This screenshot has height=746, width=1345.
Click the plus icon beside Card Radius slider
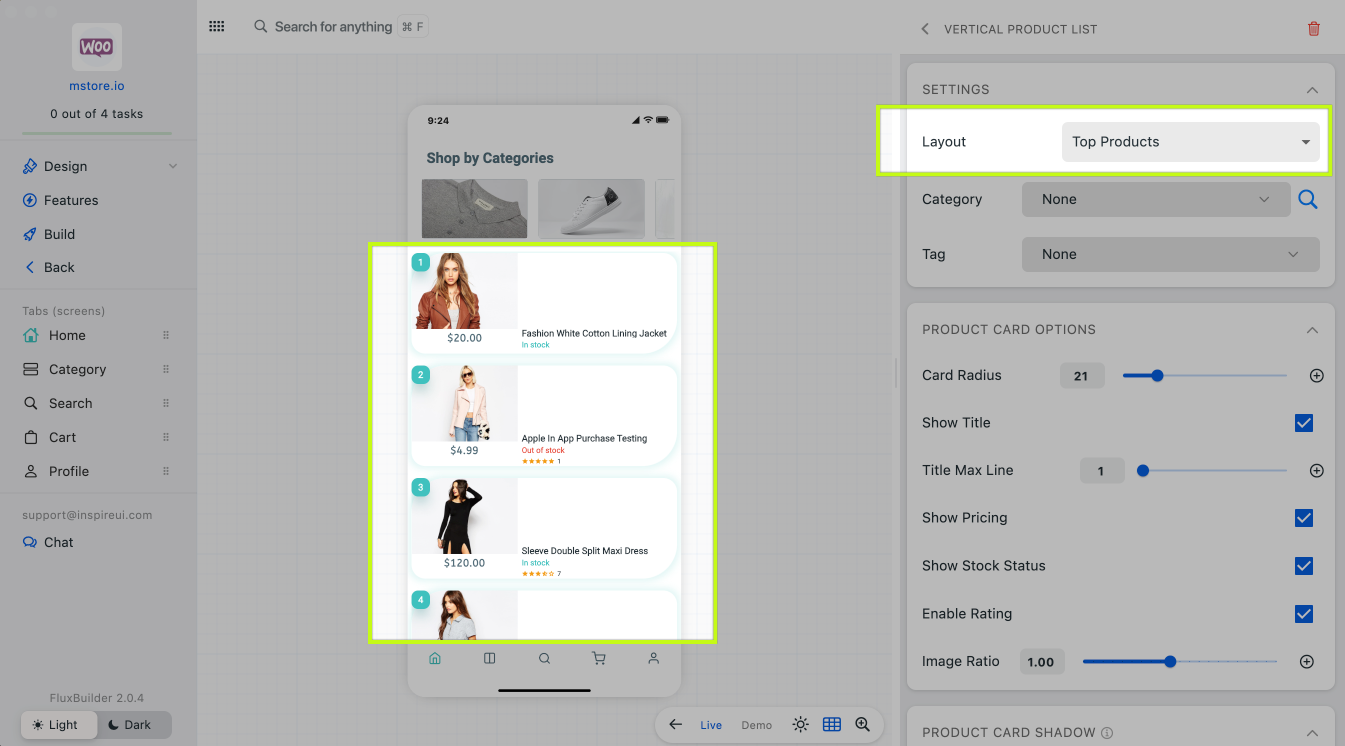pyautogui.click(x=1316, y=376)
